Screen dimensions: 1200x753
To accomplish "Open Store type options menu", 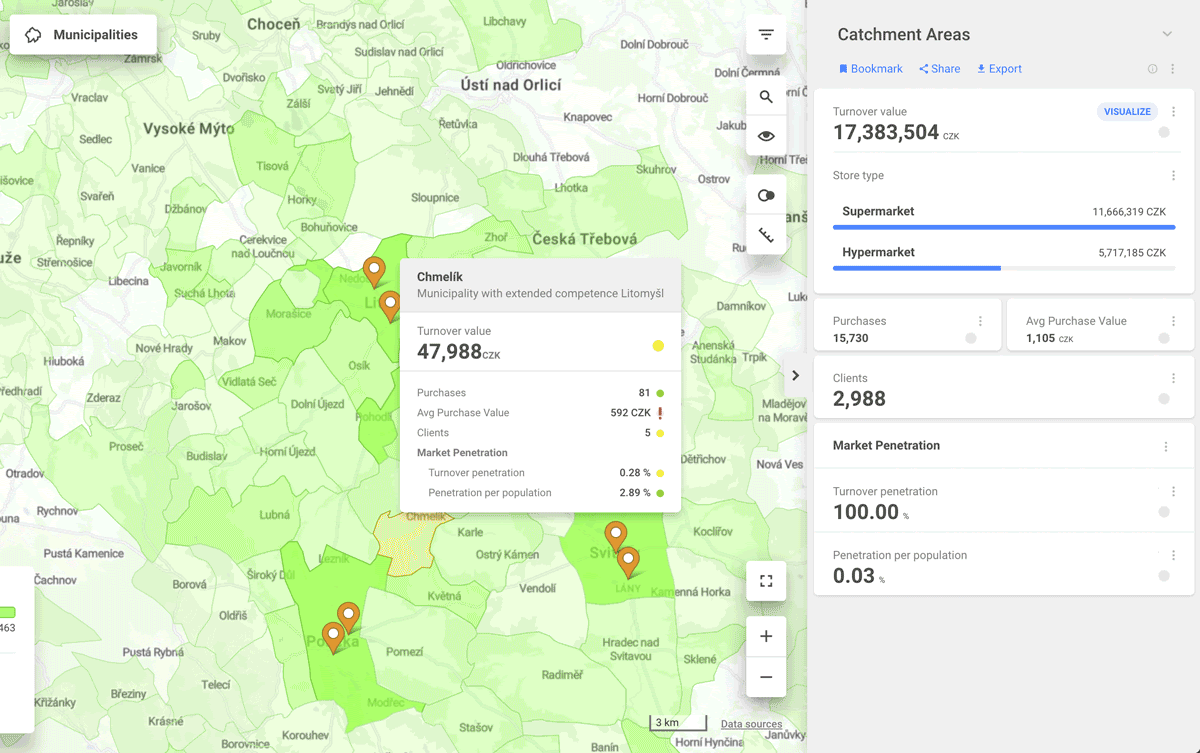I will click(1173, 176).
